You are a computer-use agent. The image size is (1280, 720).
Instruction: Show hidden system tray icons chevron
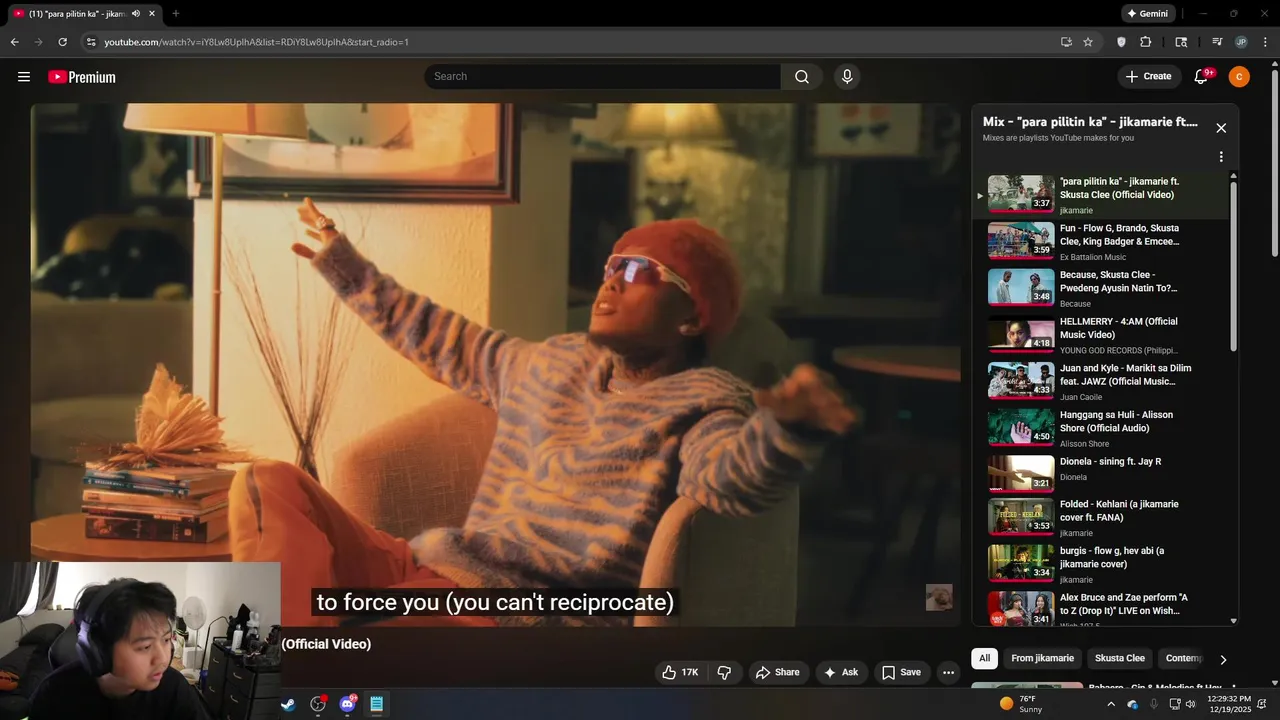[1111, 704]
